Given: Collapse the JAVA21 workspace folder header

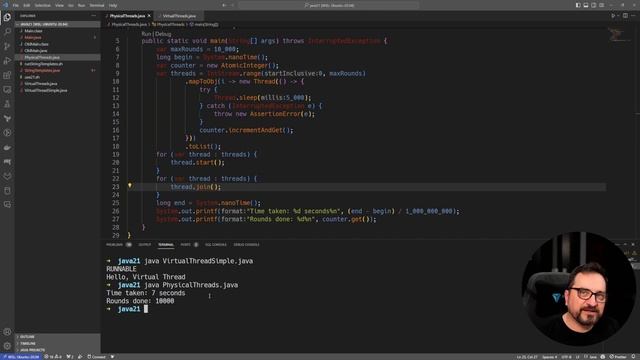Looking at the screenshot, I should (58, 24).
